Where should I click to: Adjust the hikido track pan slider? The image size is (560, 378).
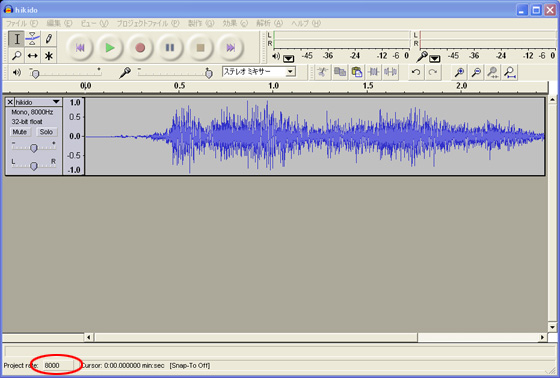[x=34, y=166]
